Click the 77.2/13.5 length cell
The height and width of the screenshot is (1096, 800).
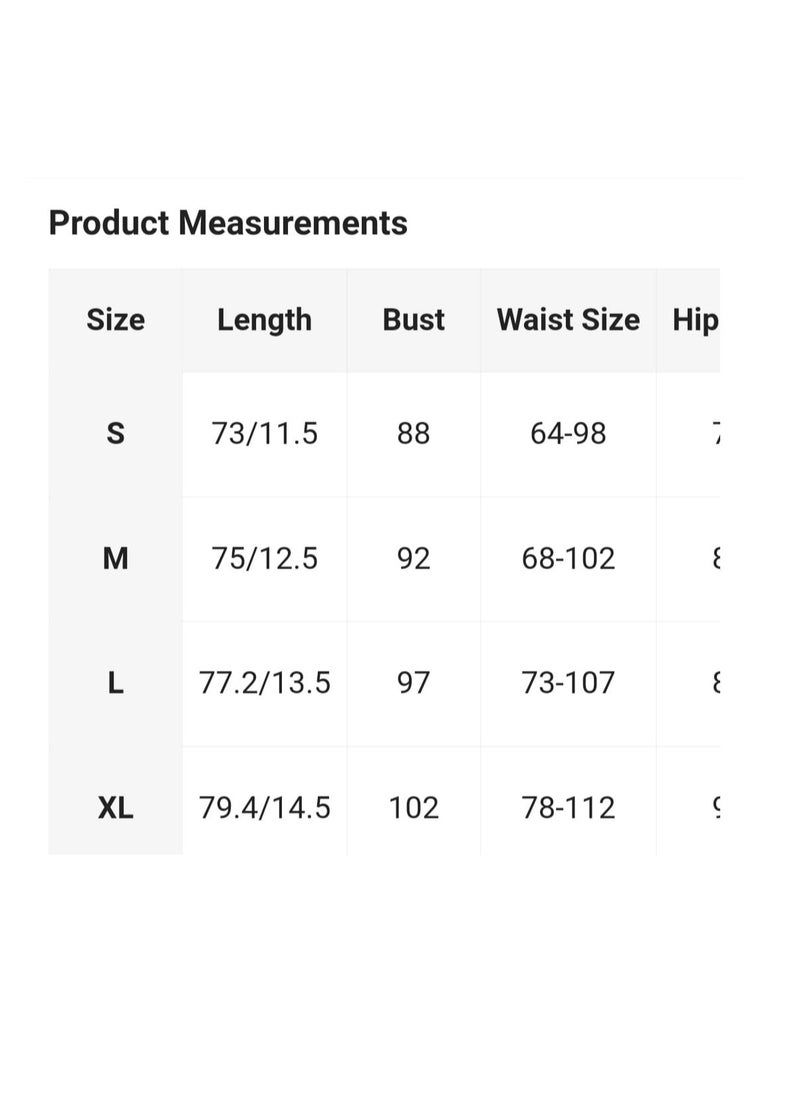pyautogui.click(x=264, y=683)
